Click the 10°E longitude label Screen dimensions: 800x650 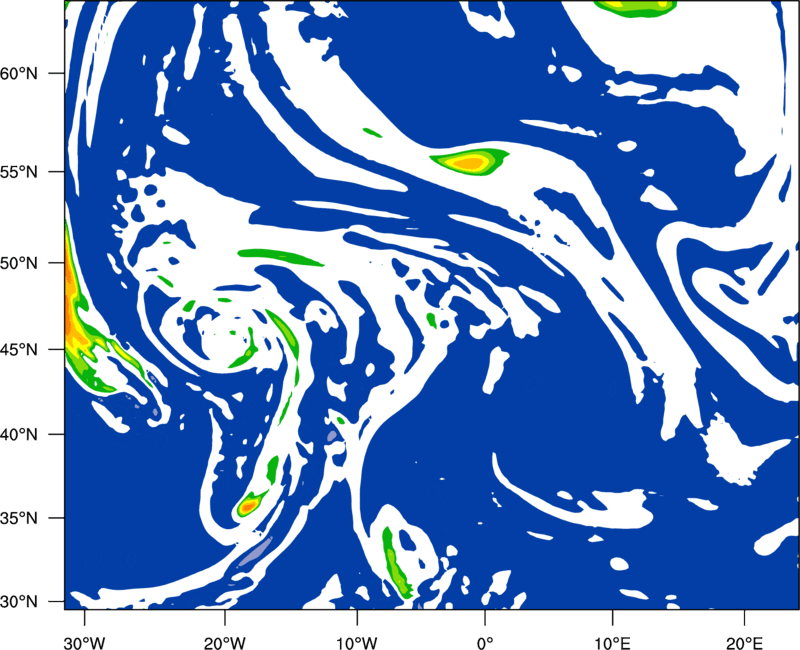[612, 643]
